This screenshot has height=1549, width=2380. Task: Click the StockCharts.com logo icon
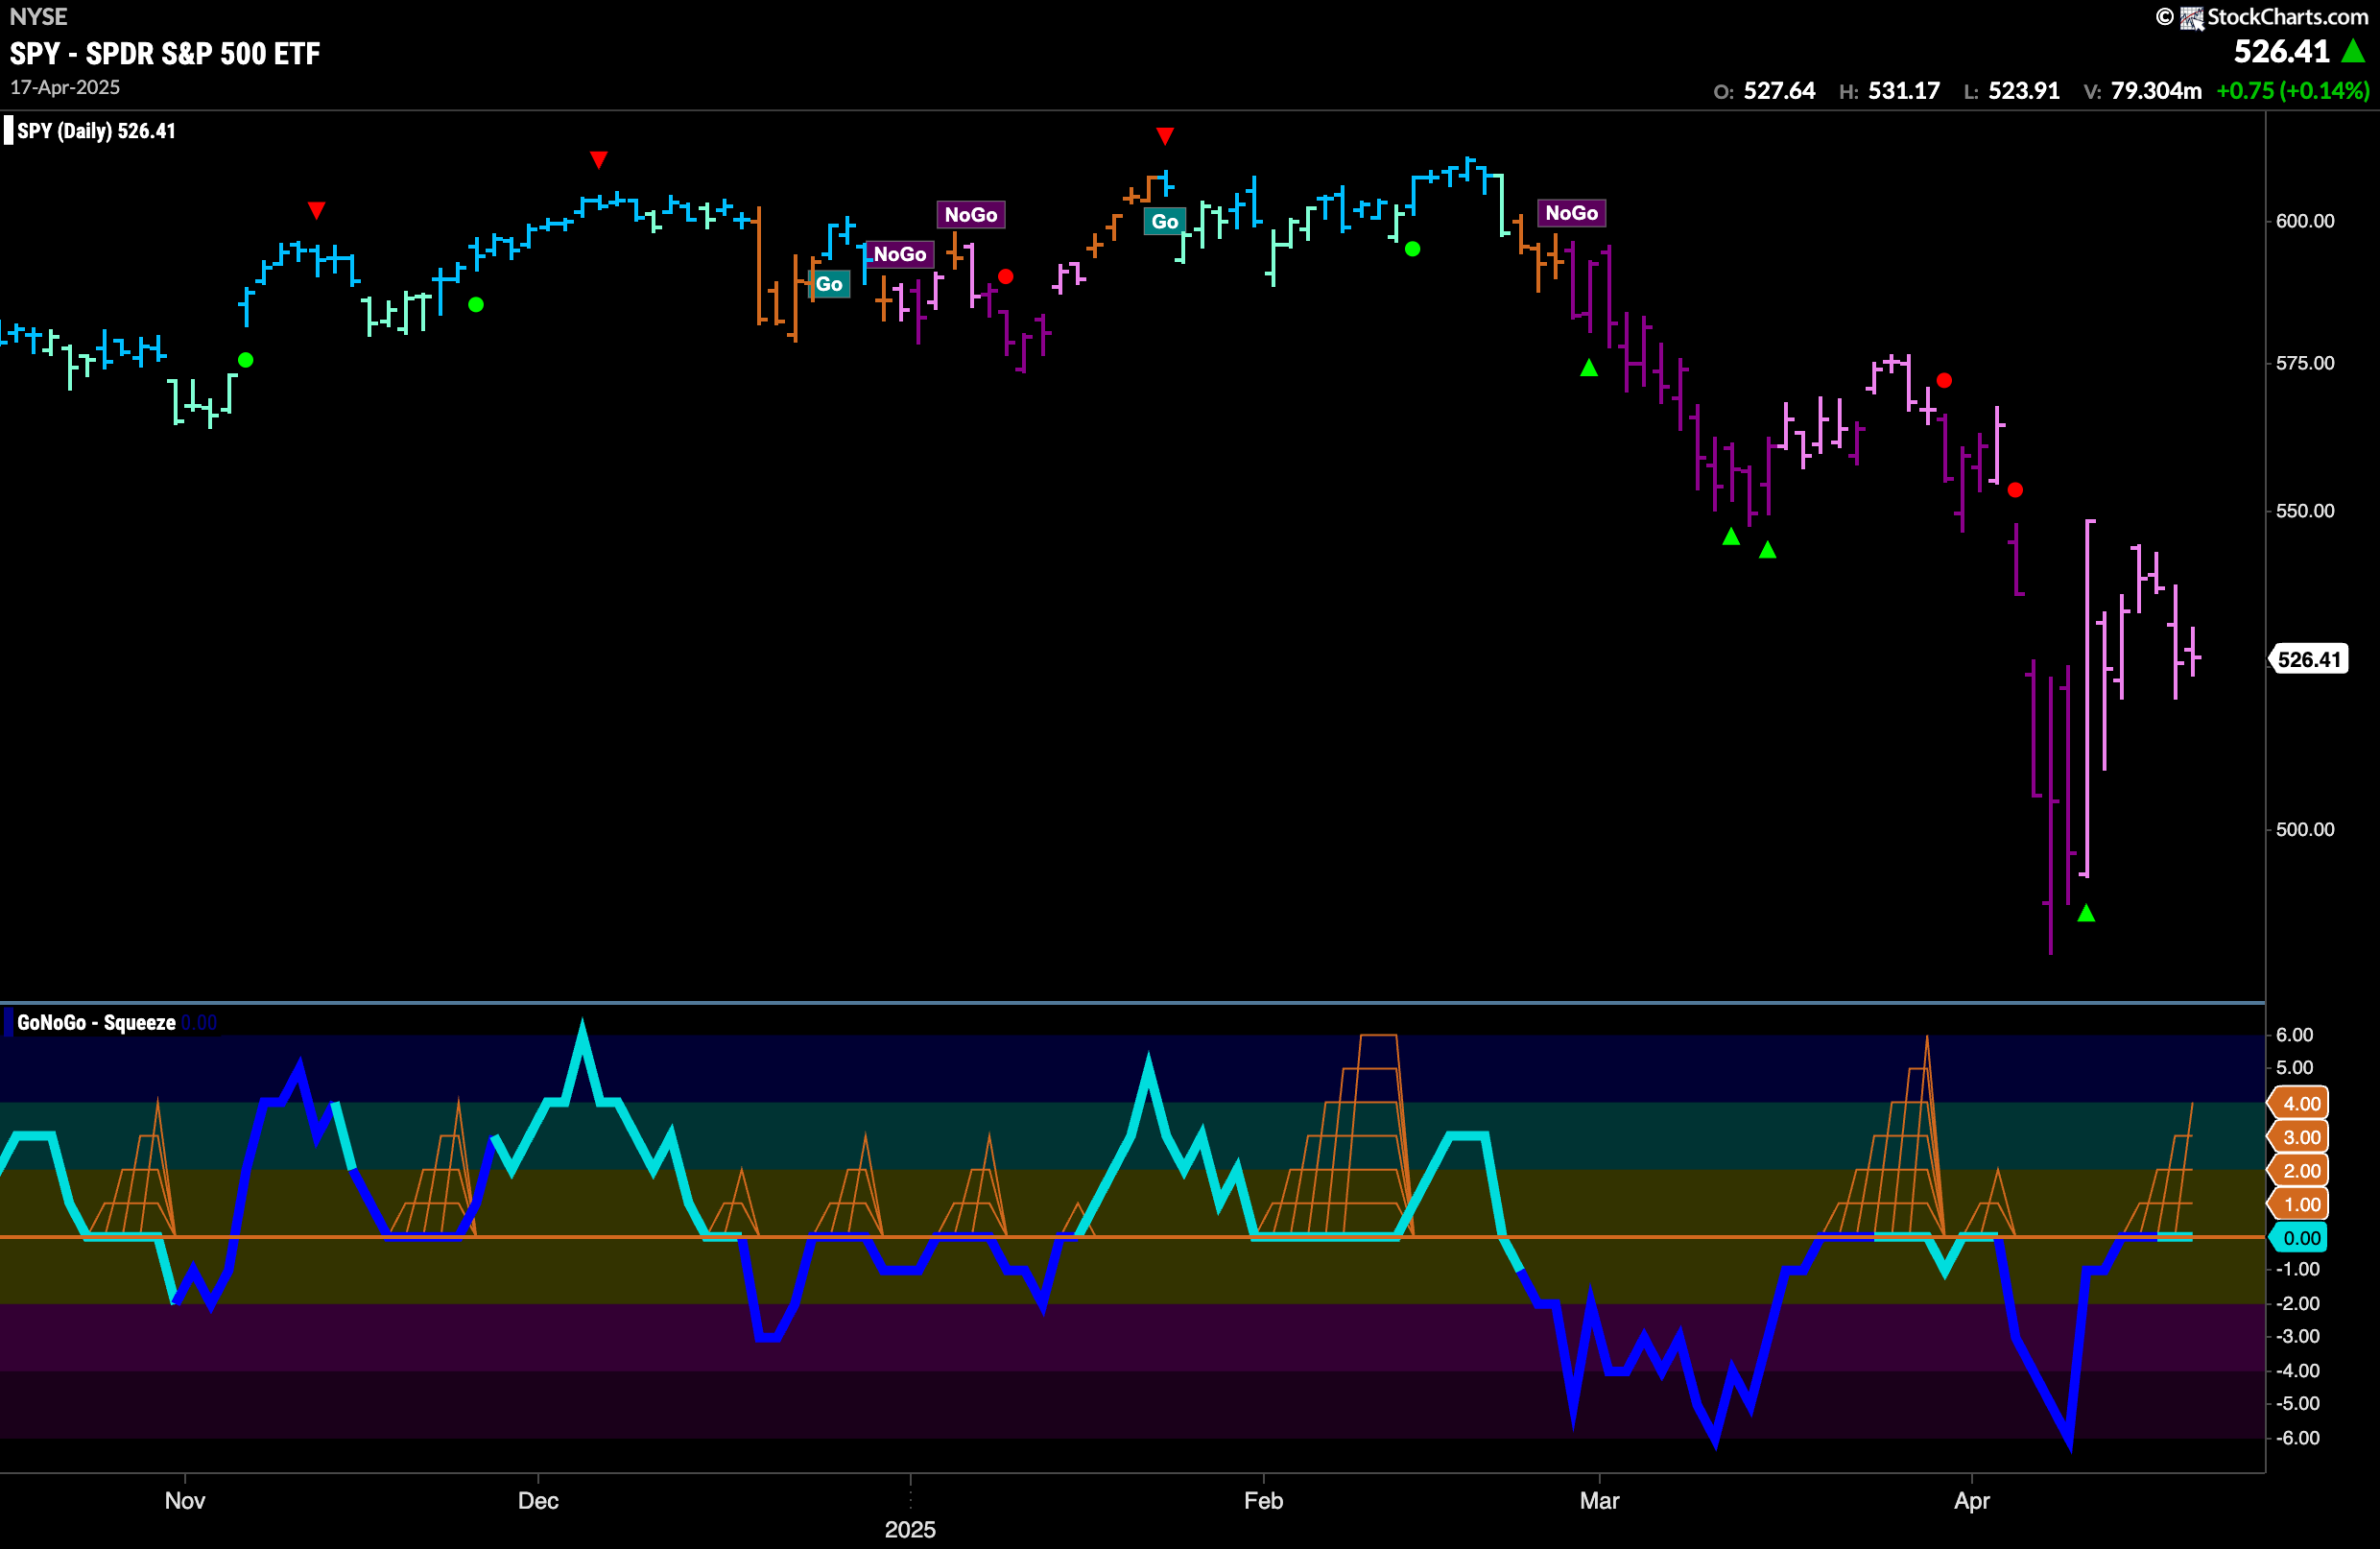click(2192, 17)
